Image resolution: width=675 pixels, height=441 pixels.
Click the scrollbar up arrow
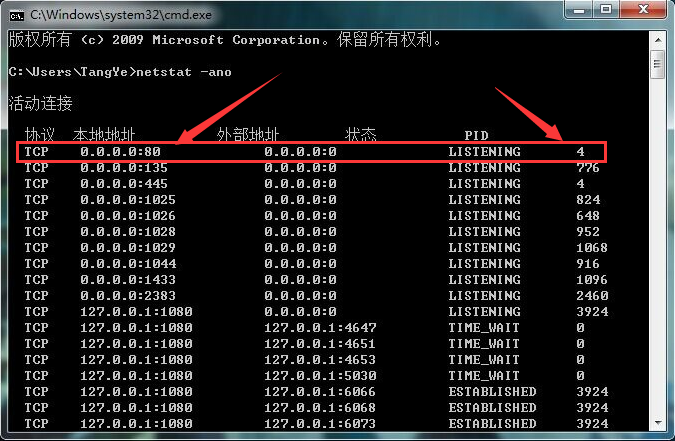click(x=658, y=40)
